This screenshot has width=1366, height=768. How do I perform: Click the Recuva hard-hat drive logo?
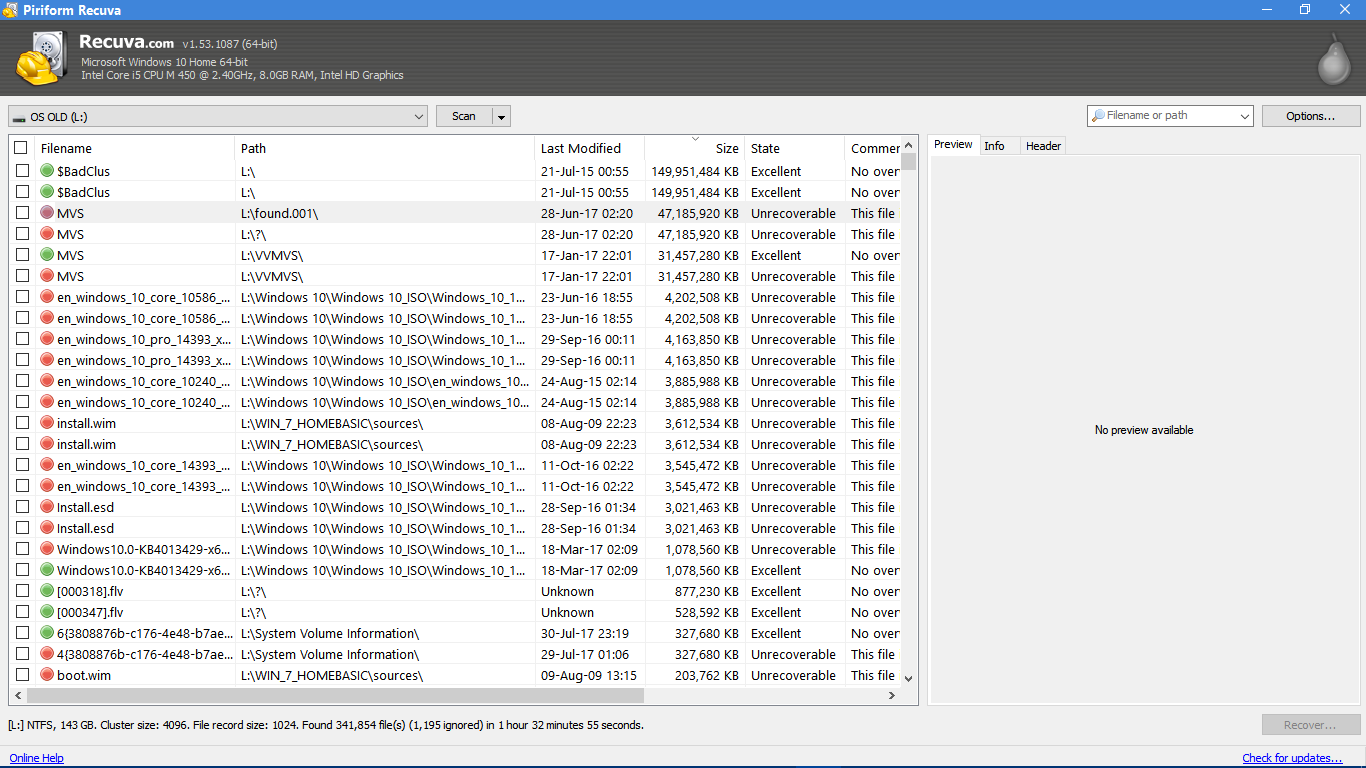41,58
